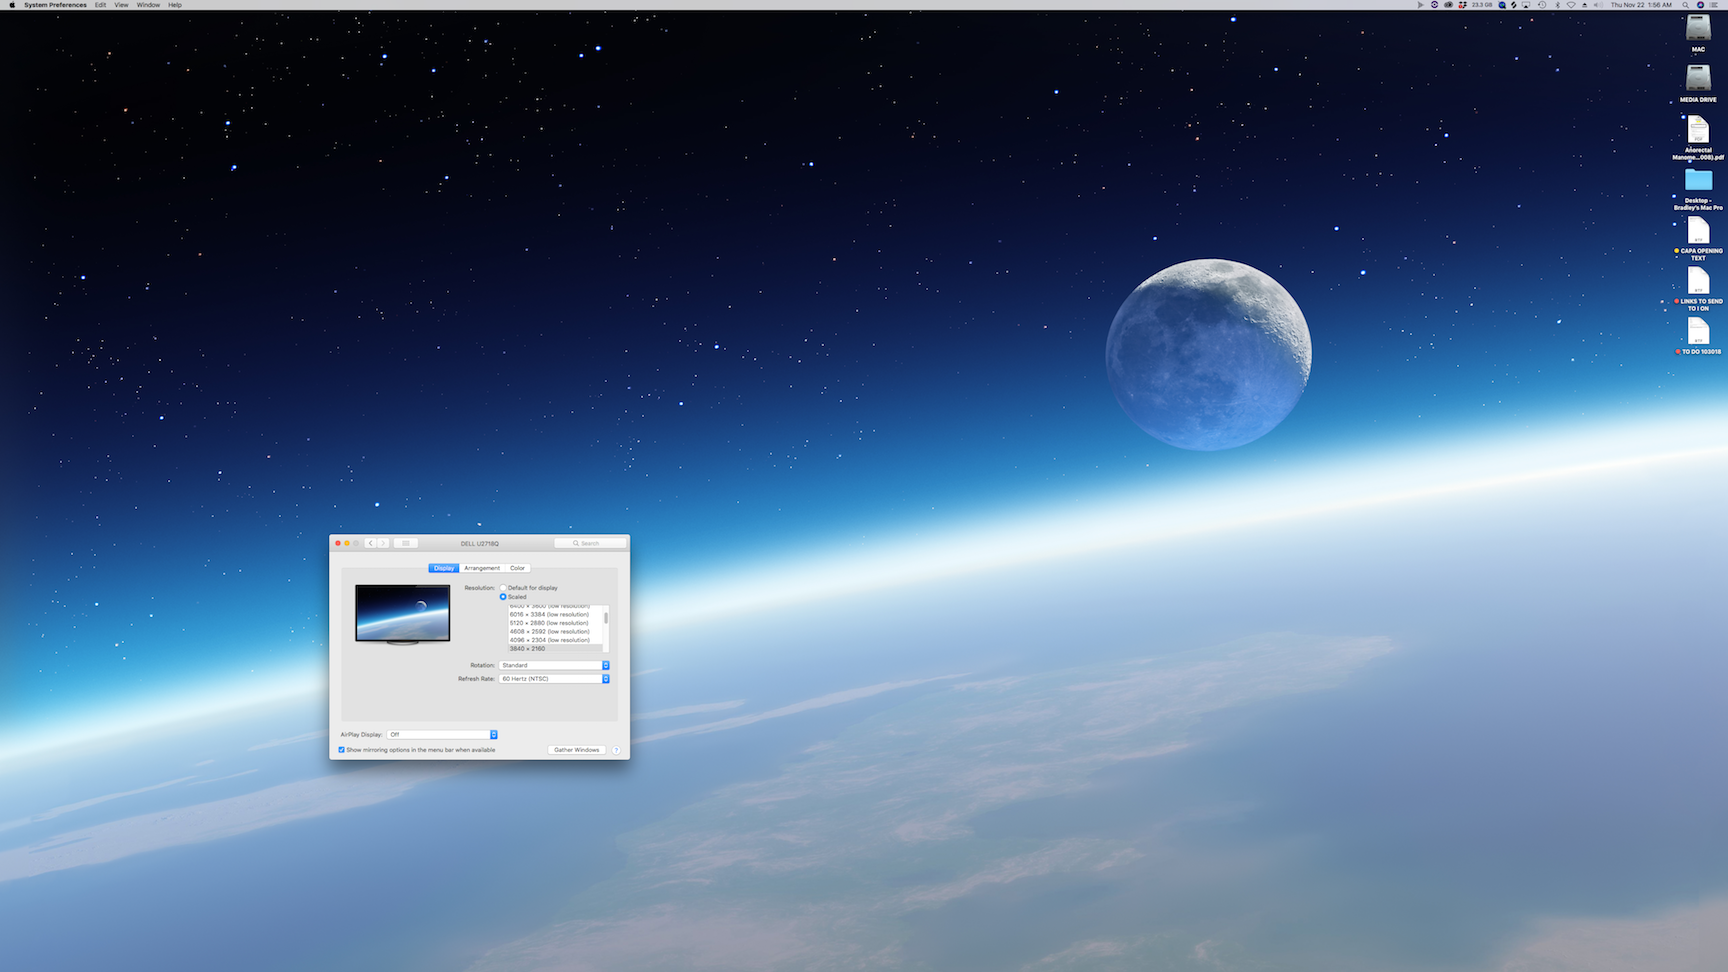Click the Wi-Fi menu bar icon
Image resolution: width=1728 pixels, height=972 pixels.
click(1571, 5)
